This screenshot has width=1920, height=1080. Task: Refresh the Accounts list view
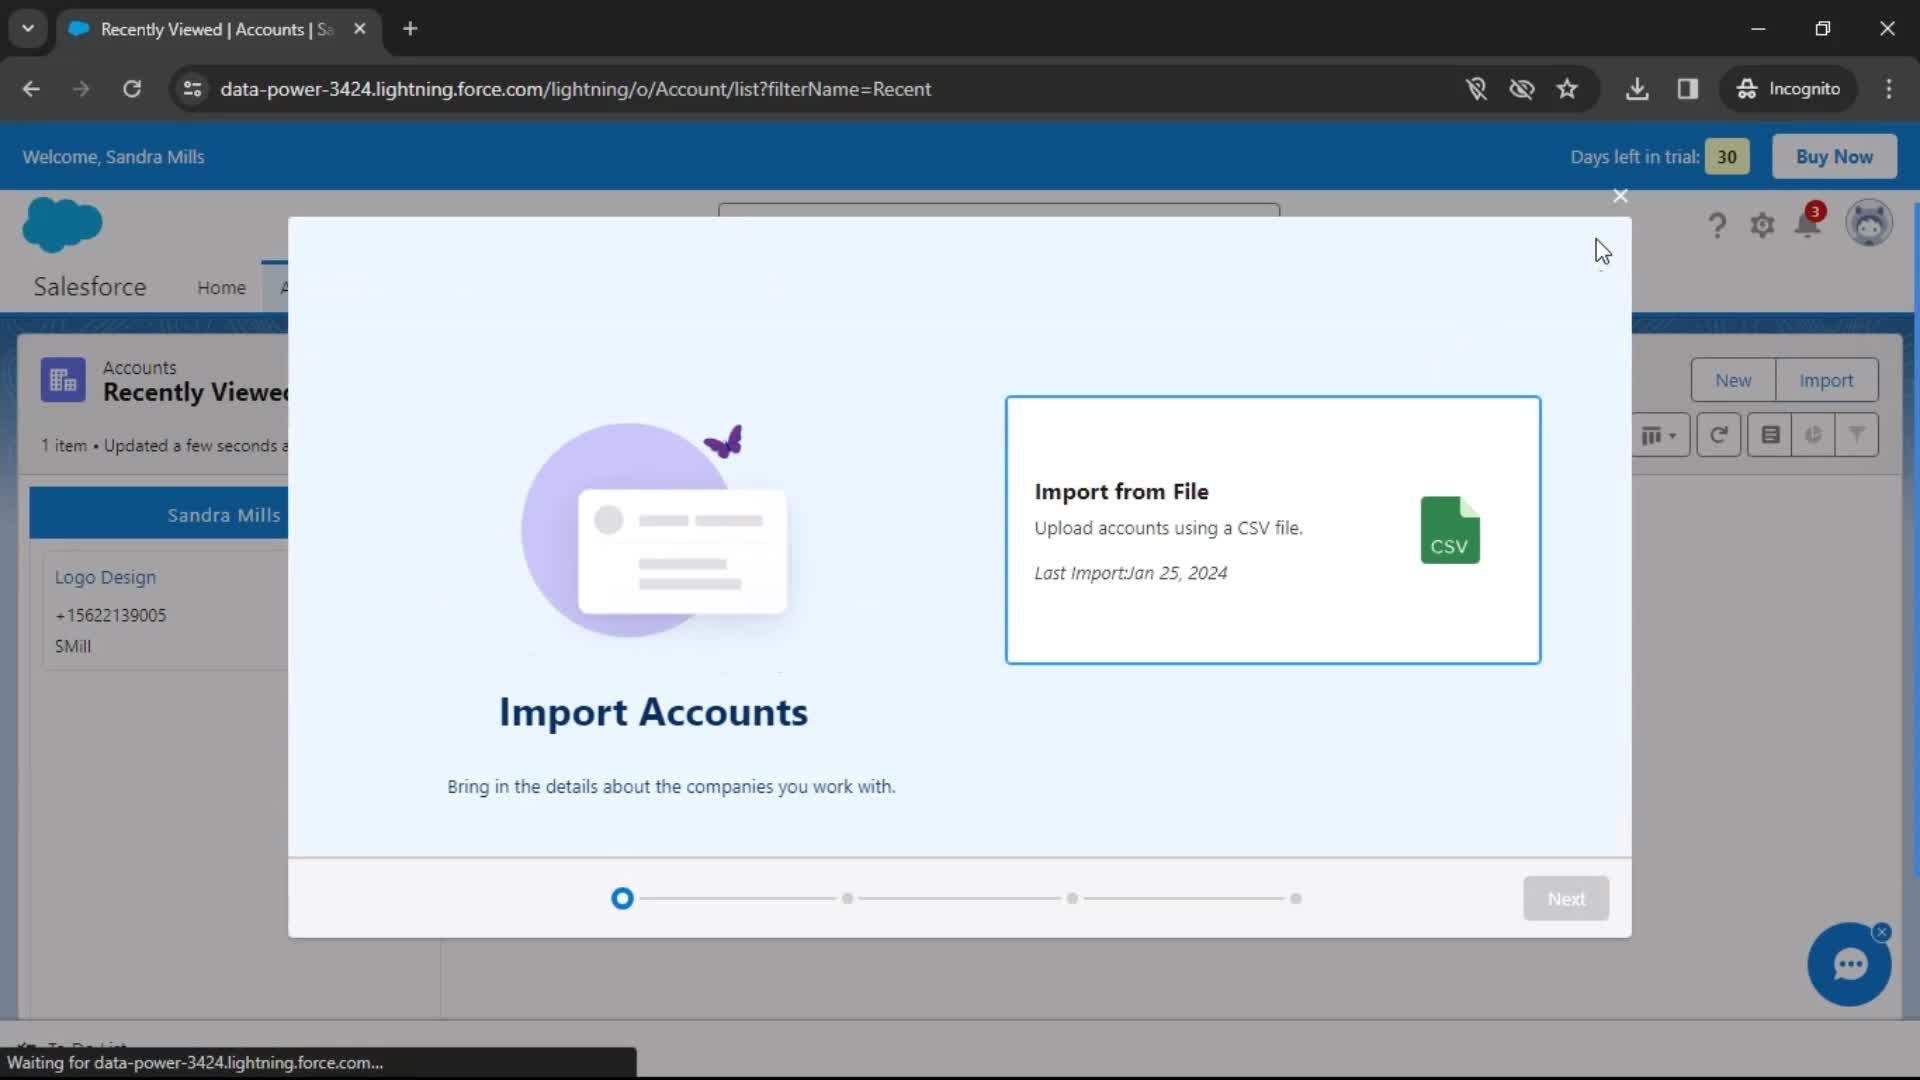pos(1719,435)
